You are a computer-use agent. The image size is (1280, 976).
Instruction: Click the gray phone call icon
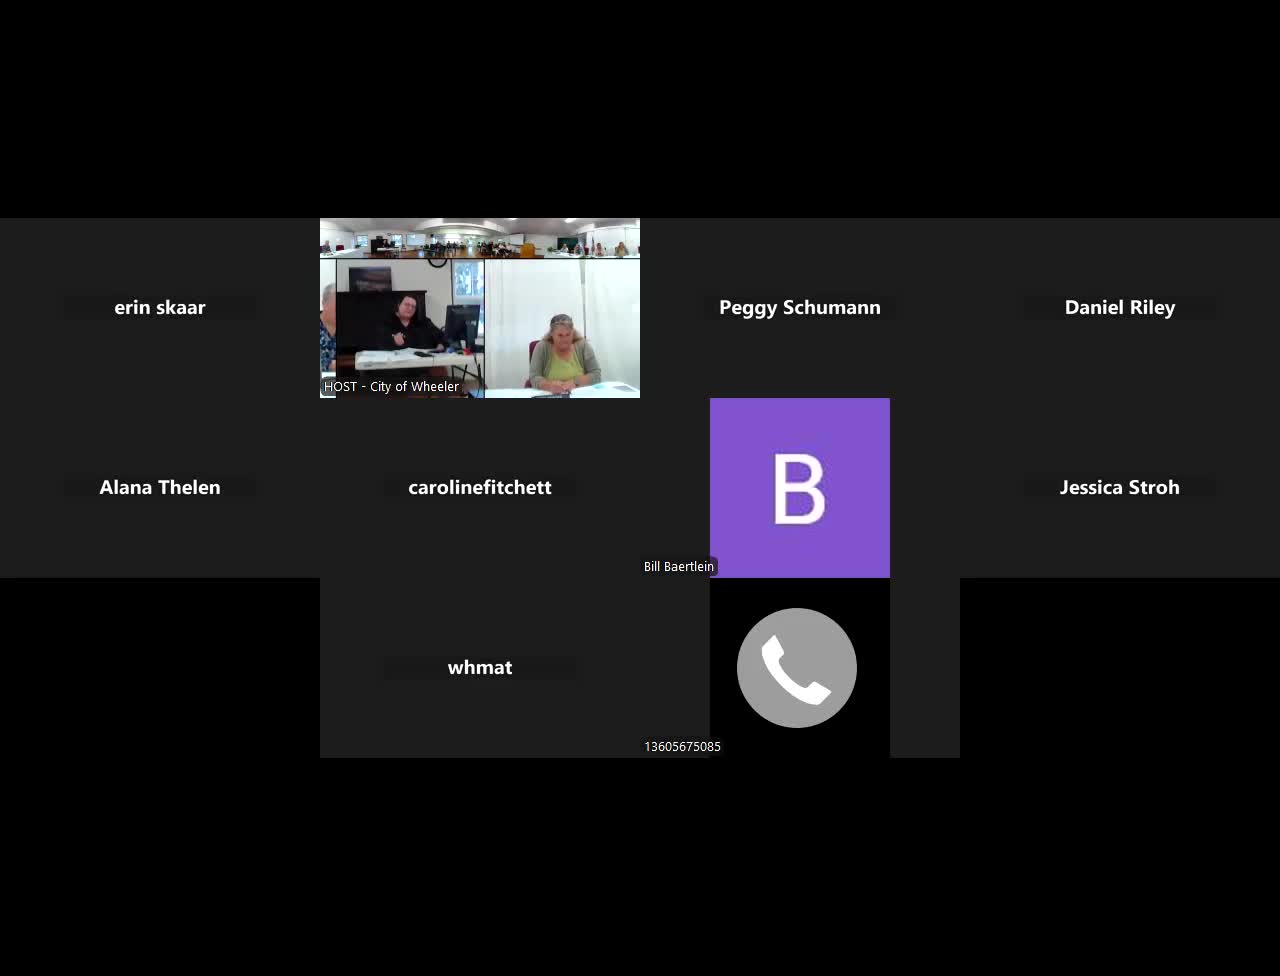797,667
